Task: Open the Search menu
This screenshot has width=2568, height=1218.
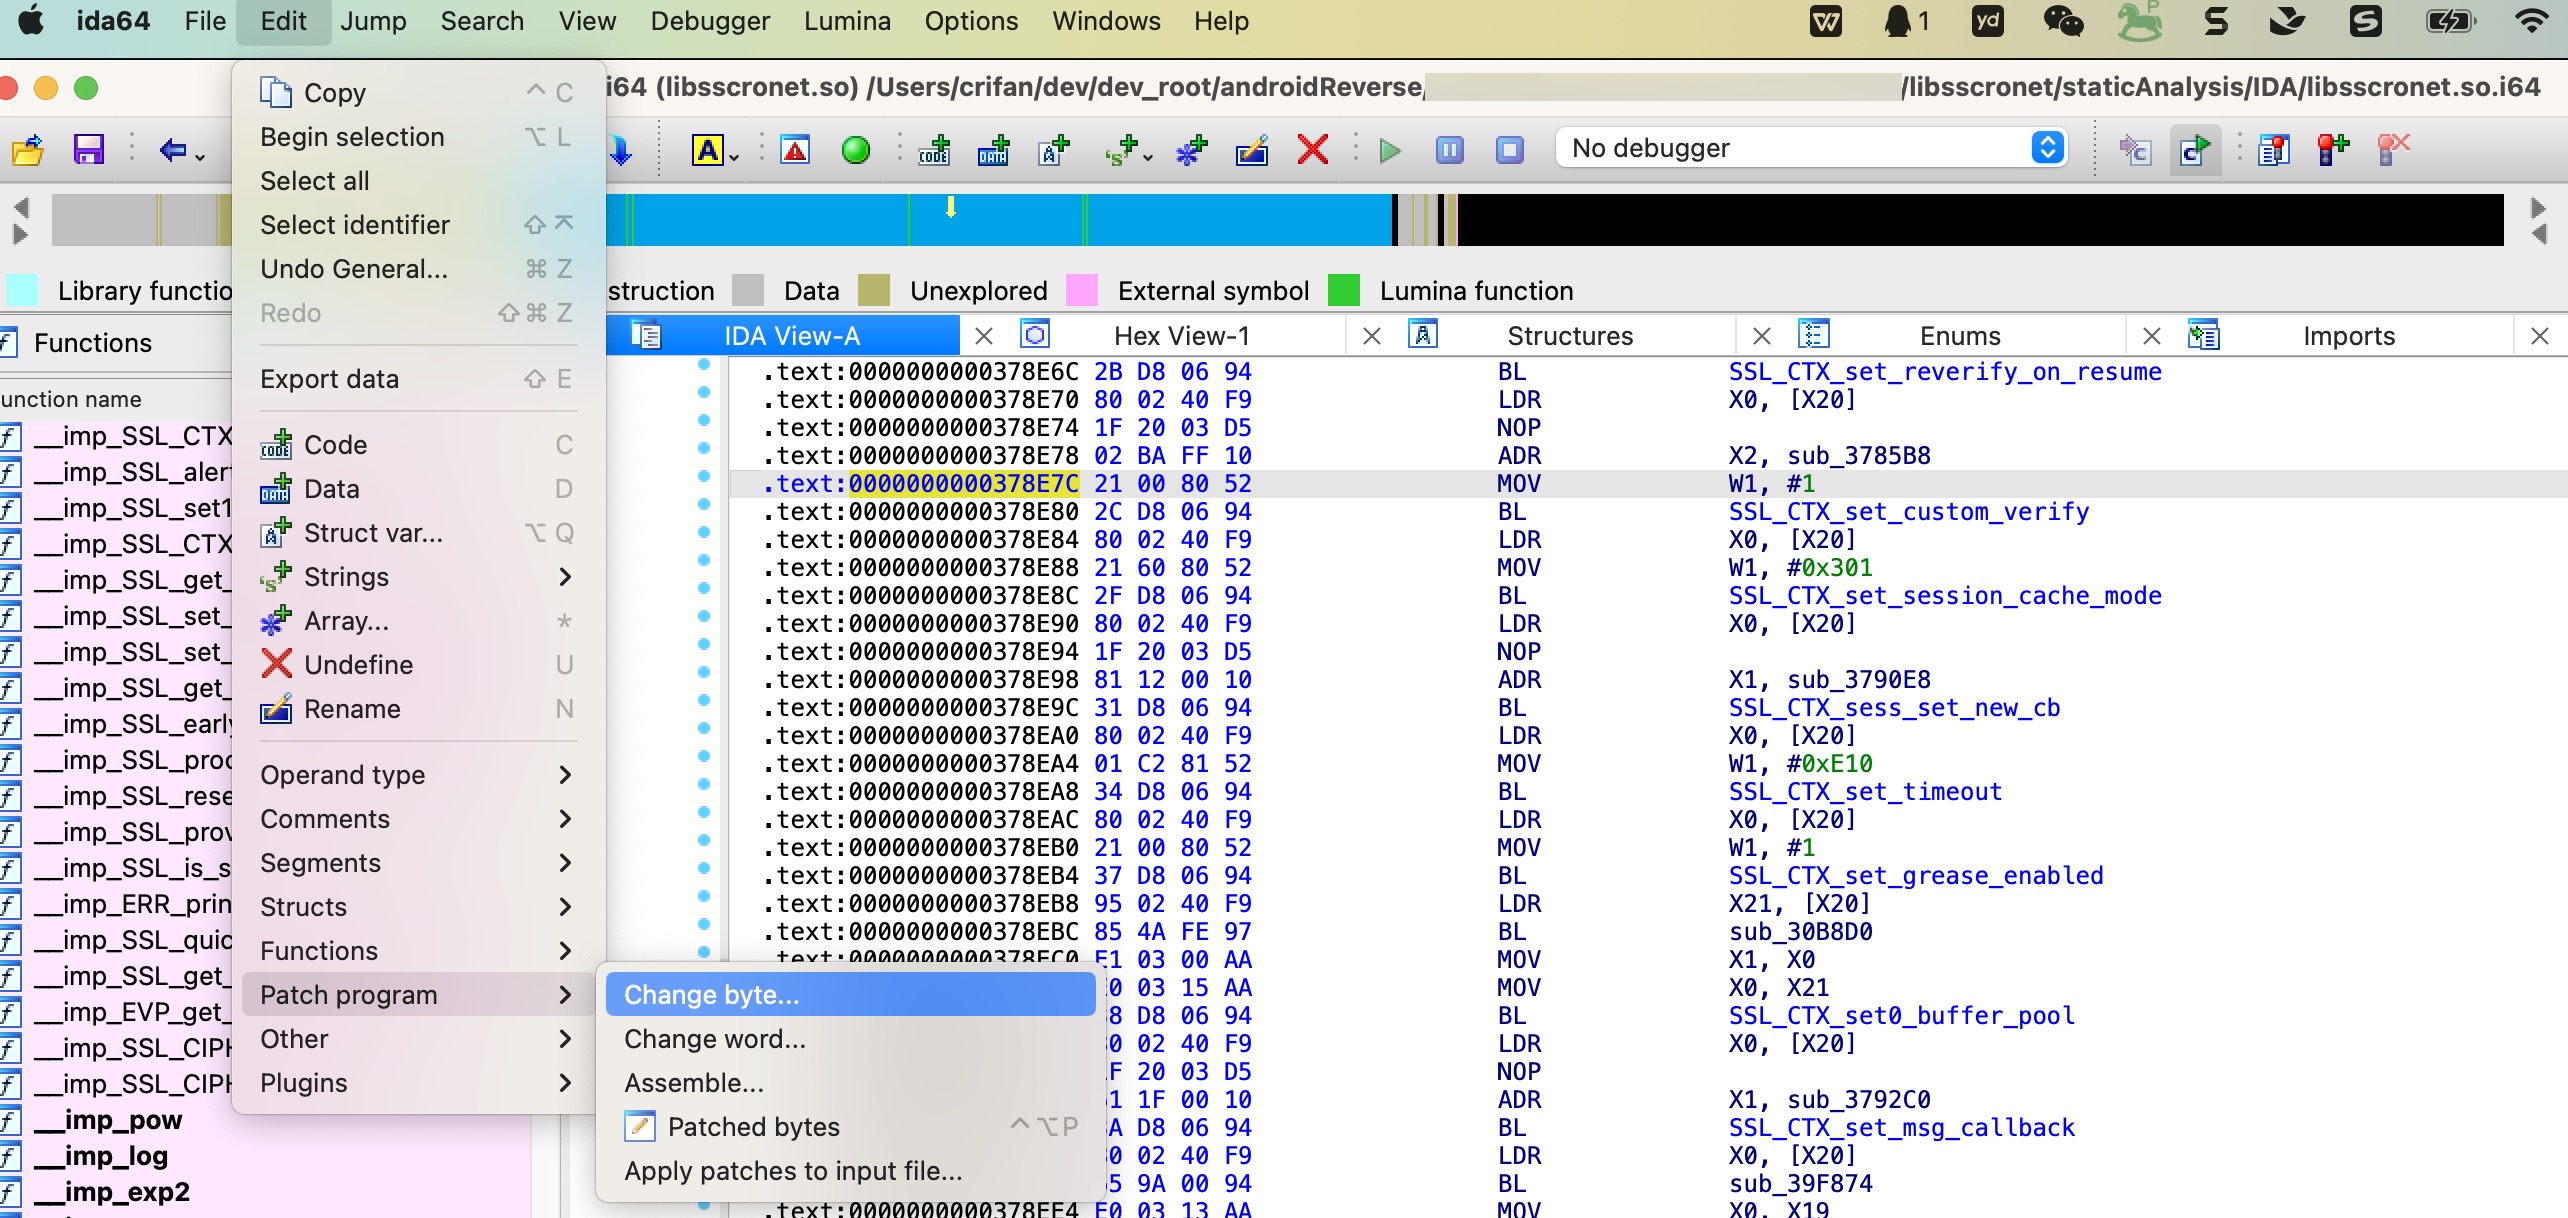Action: coord(482,21)
